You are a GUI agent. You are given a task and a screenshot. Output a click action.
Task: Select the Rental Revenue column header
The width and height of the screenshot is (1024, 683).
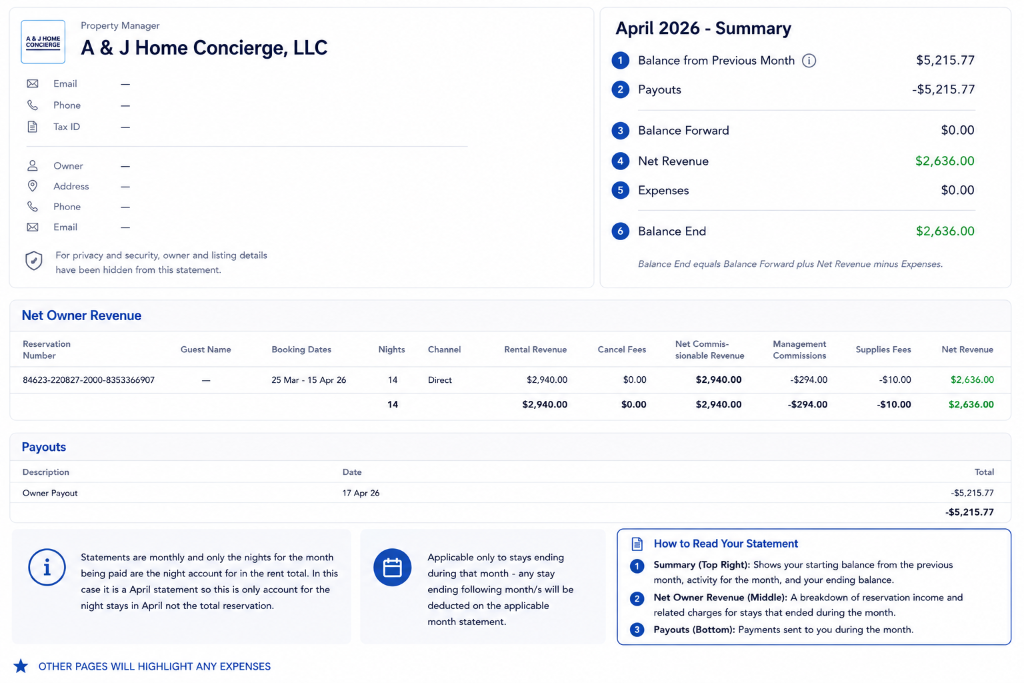click(536, 349)
